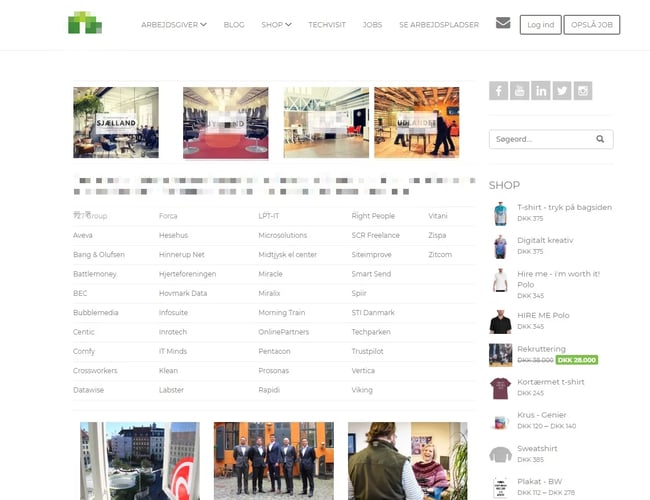Open the Morning Train company link
Viewport: 650px width, 500px height.
(281, 313)
